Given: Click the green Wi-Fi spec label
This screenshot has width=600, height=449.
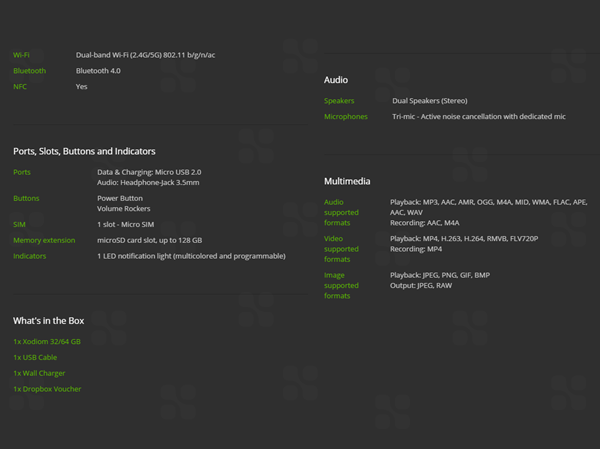Looking at the screenshot, I should (22, 55).
